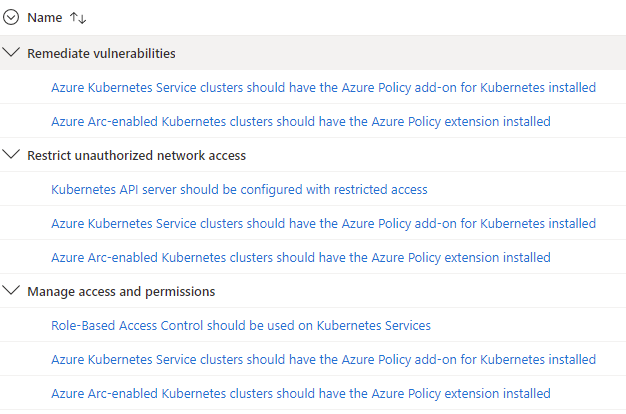Image resolution: width=626 pixels, height=414 pixels.
Task: Select the Restrict unauthorized network access label
Action: click(137, 155)
